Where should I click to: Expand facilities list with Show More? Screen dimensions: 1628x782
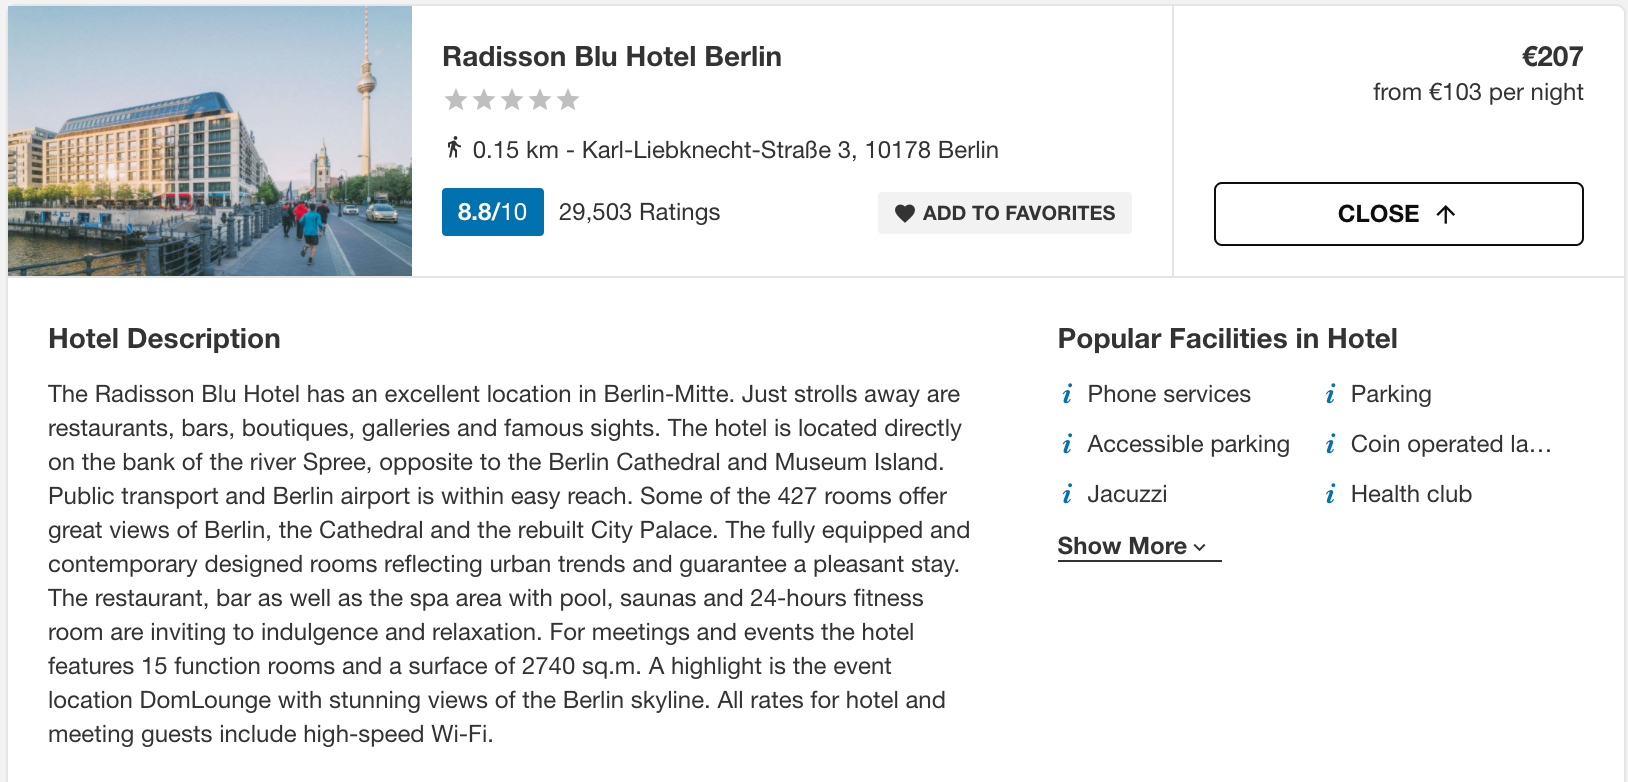click(x=1139, y=546)
